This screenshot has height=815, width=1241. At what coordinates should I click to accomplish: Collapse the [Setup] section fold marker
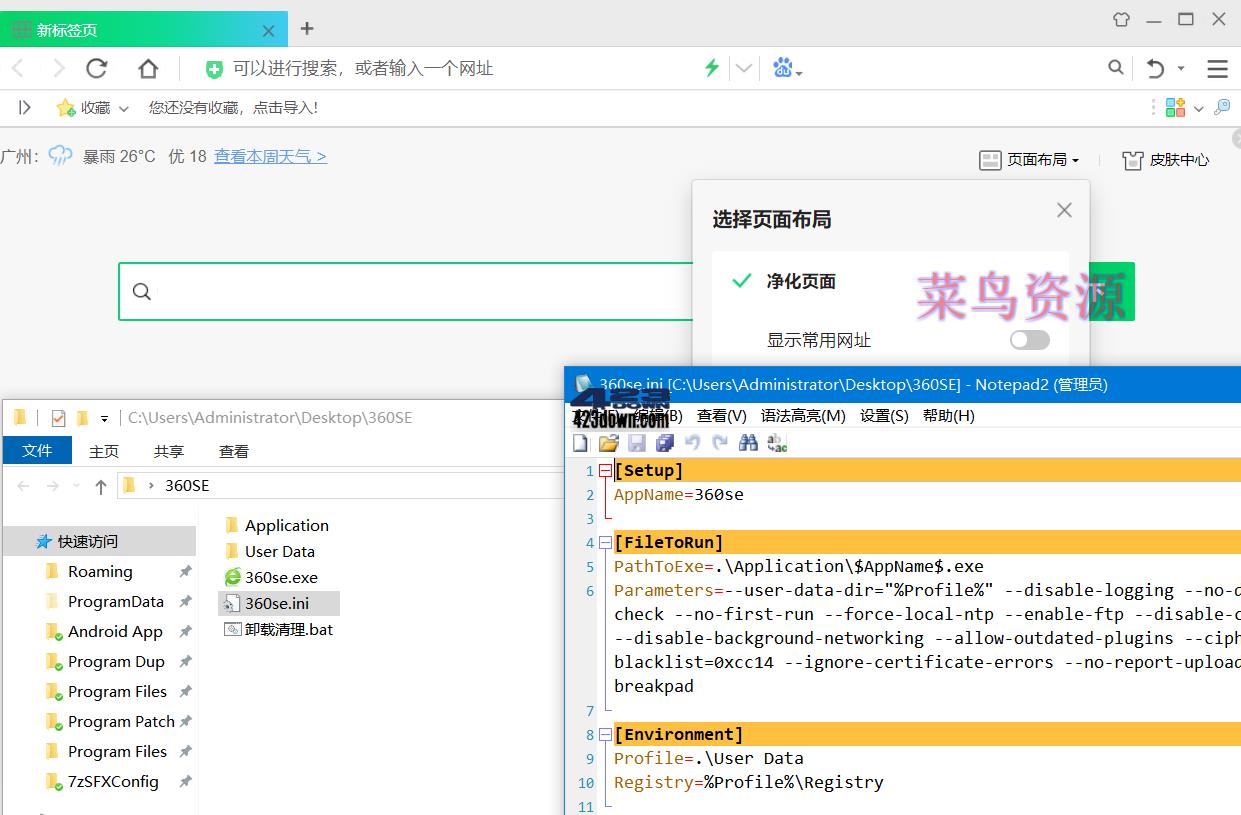click(605, 470)
